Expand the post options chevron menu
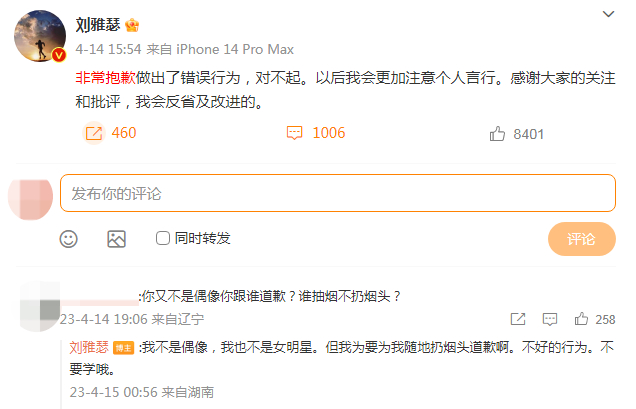The image size is (636, 409). coord(608,14)
